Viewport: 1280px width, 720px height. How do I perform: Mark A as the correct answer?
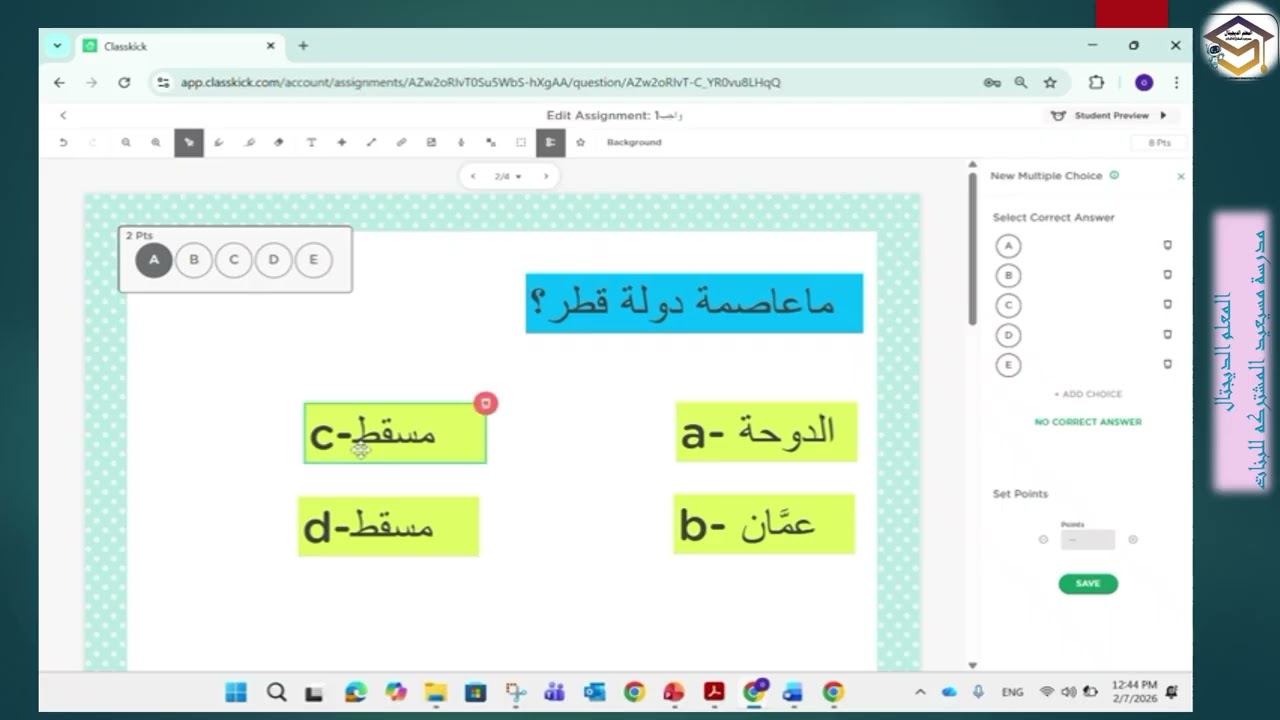[1008, 245]
